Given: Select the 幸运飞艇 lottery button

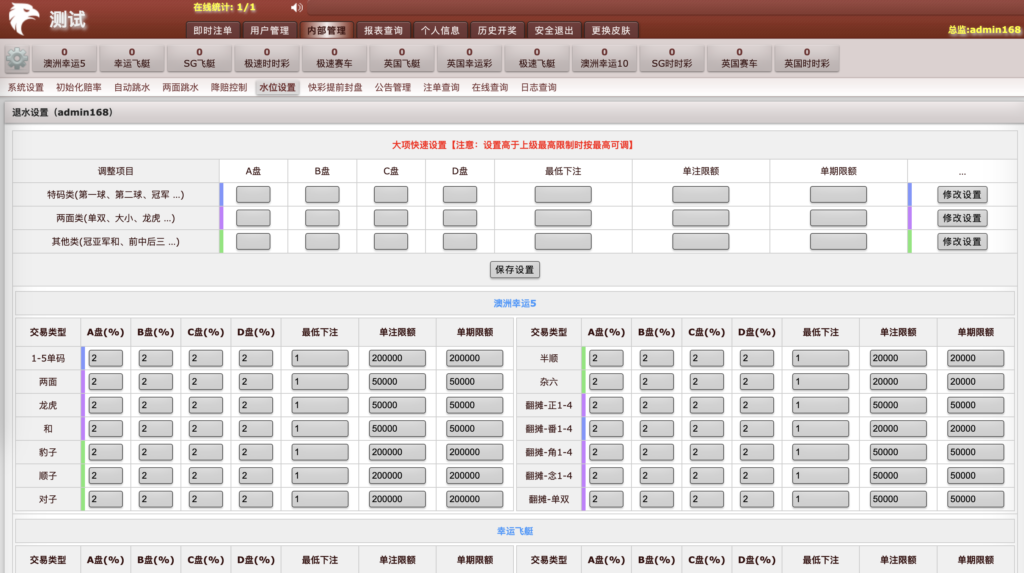Looking at the screenshot, I should coord(132,58).
